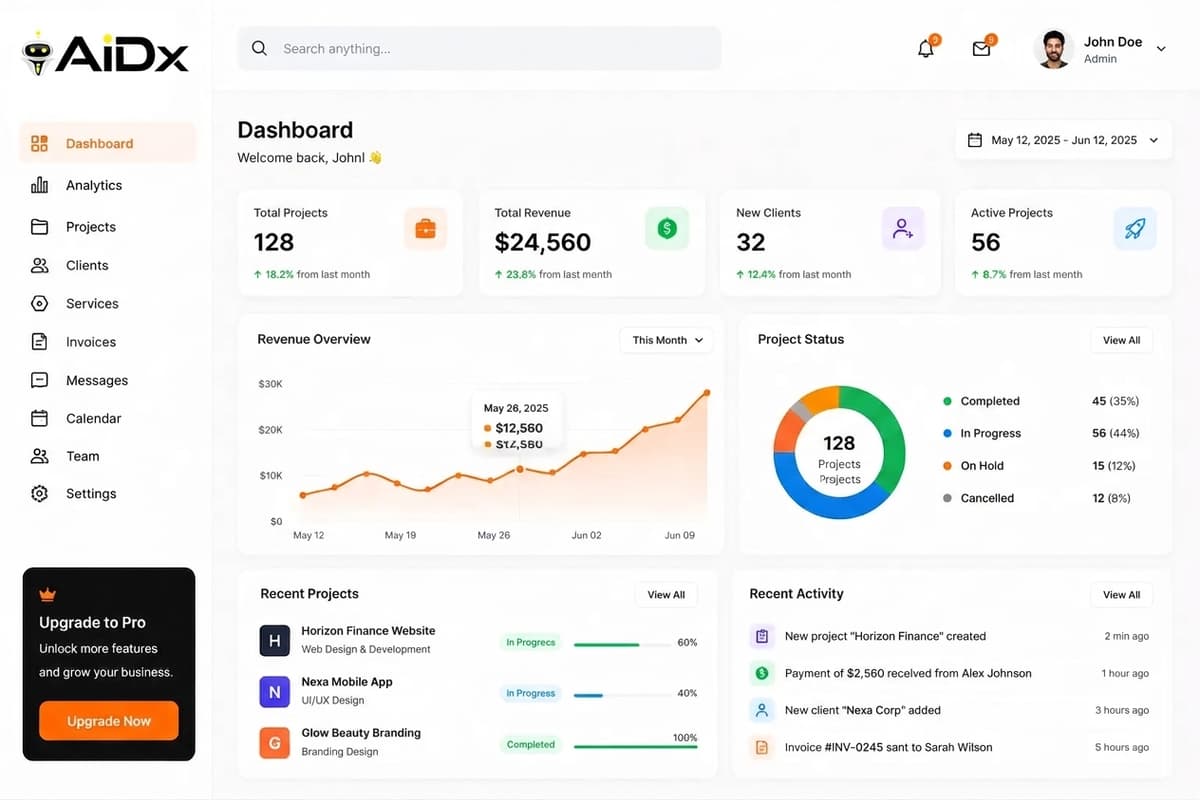The height and width of the screenshot is (800, 1200).
Task: Click "Payment of $2,560 received" activity
Action: click(x=908, y=673)
